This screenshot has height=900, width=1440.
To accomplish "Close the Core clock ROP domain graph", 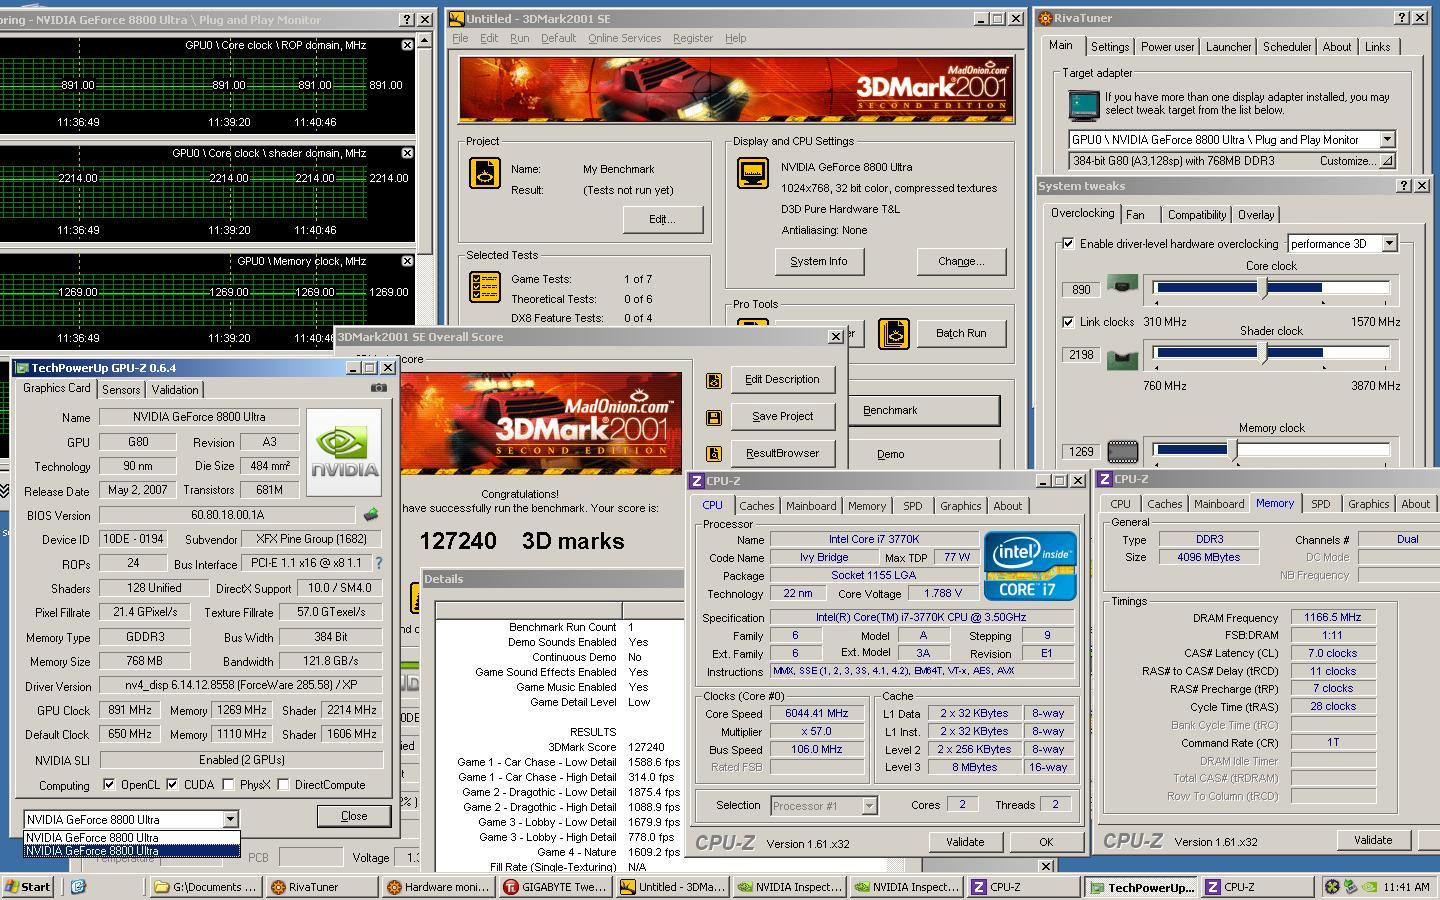I will click(x=407, y=45).
